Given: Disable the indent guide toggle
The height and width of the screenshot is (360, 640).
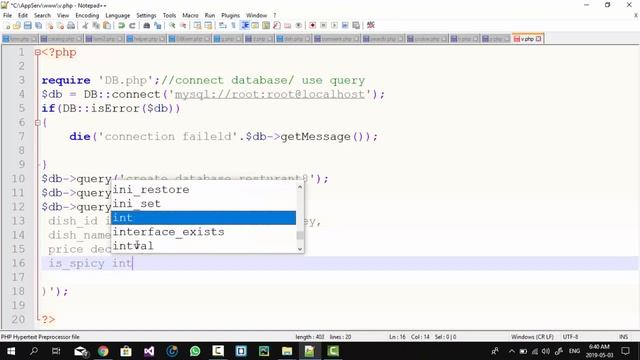Looking at the screenshot, I should (x=245, y=25).
